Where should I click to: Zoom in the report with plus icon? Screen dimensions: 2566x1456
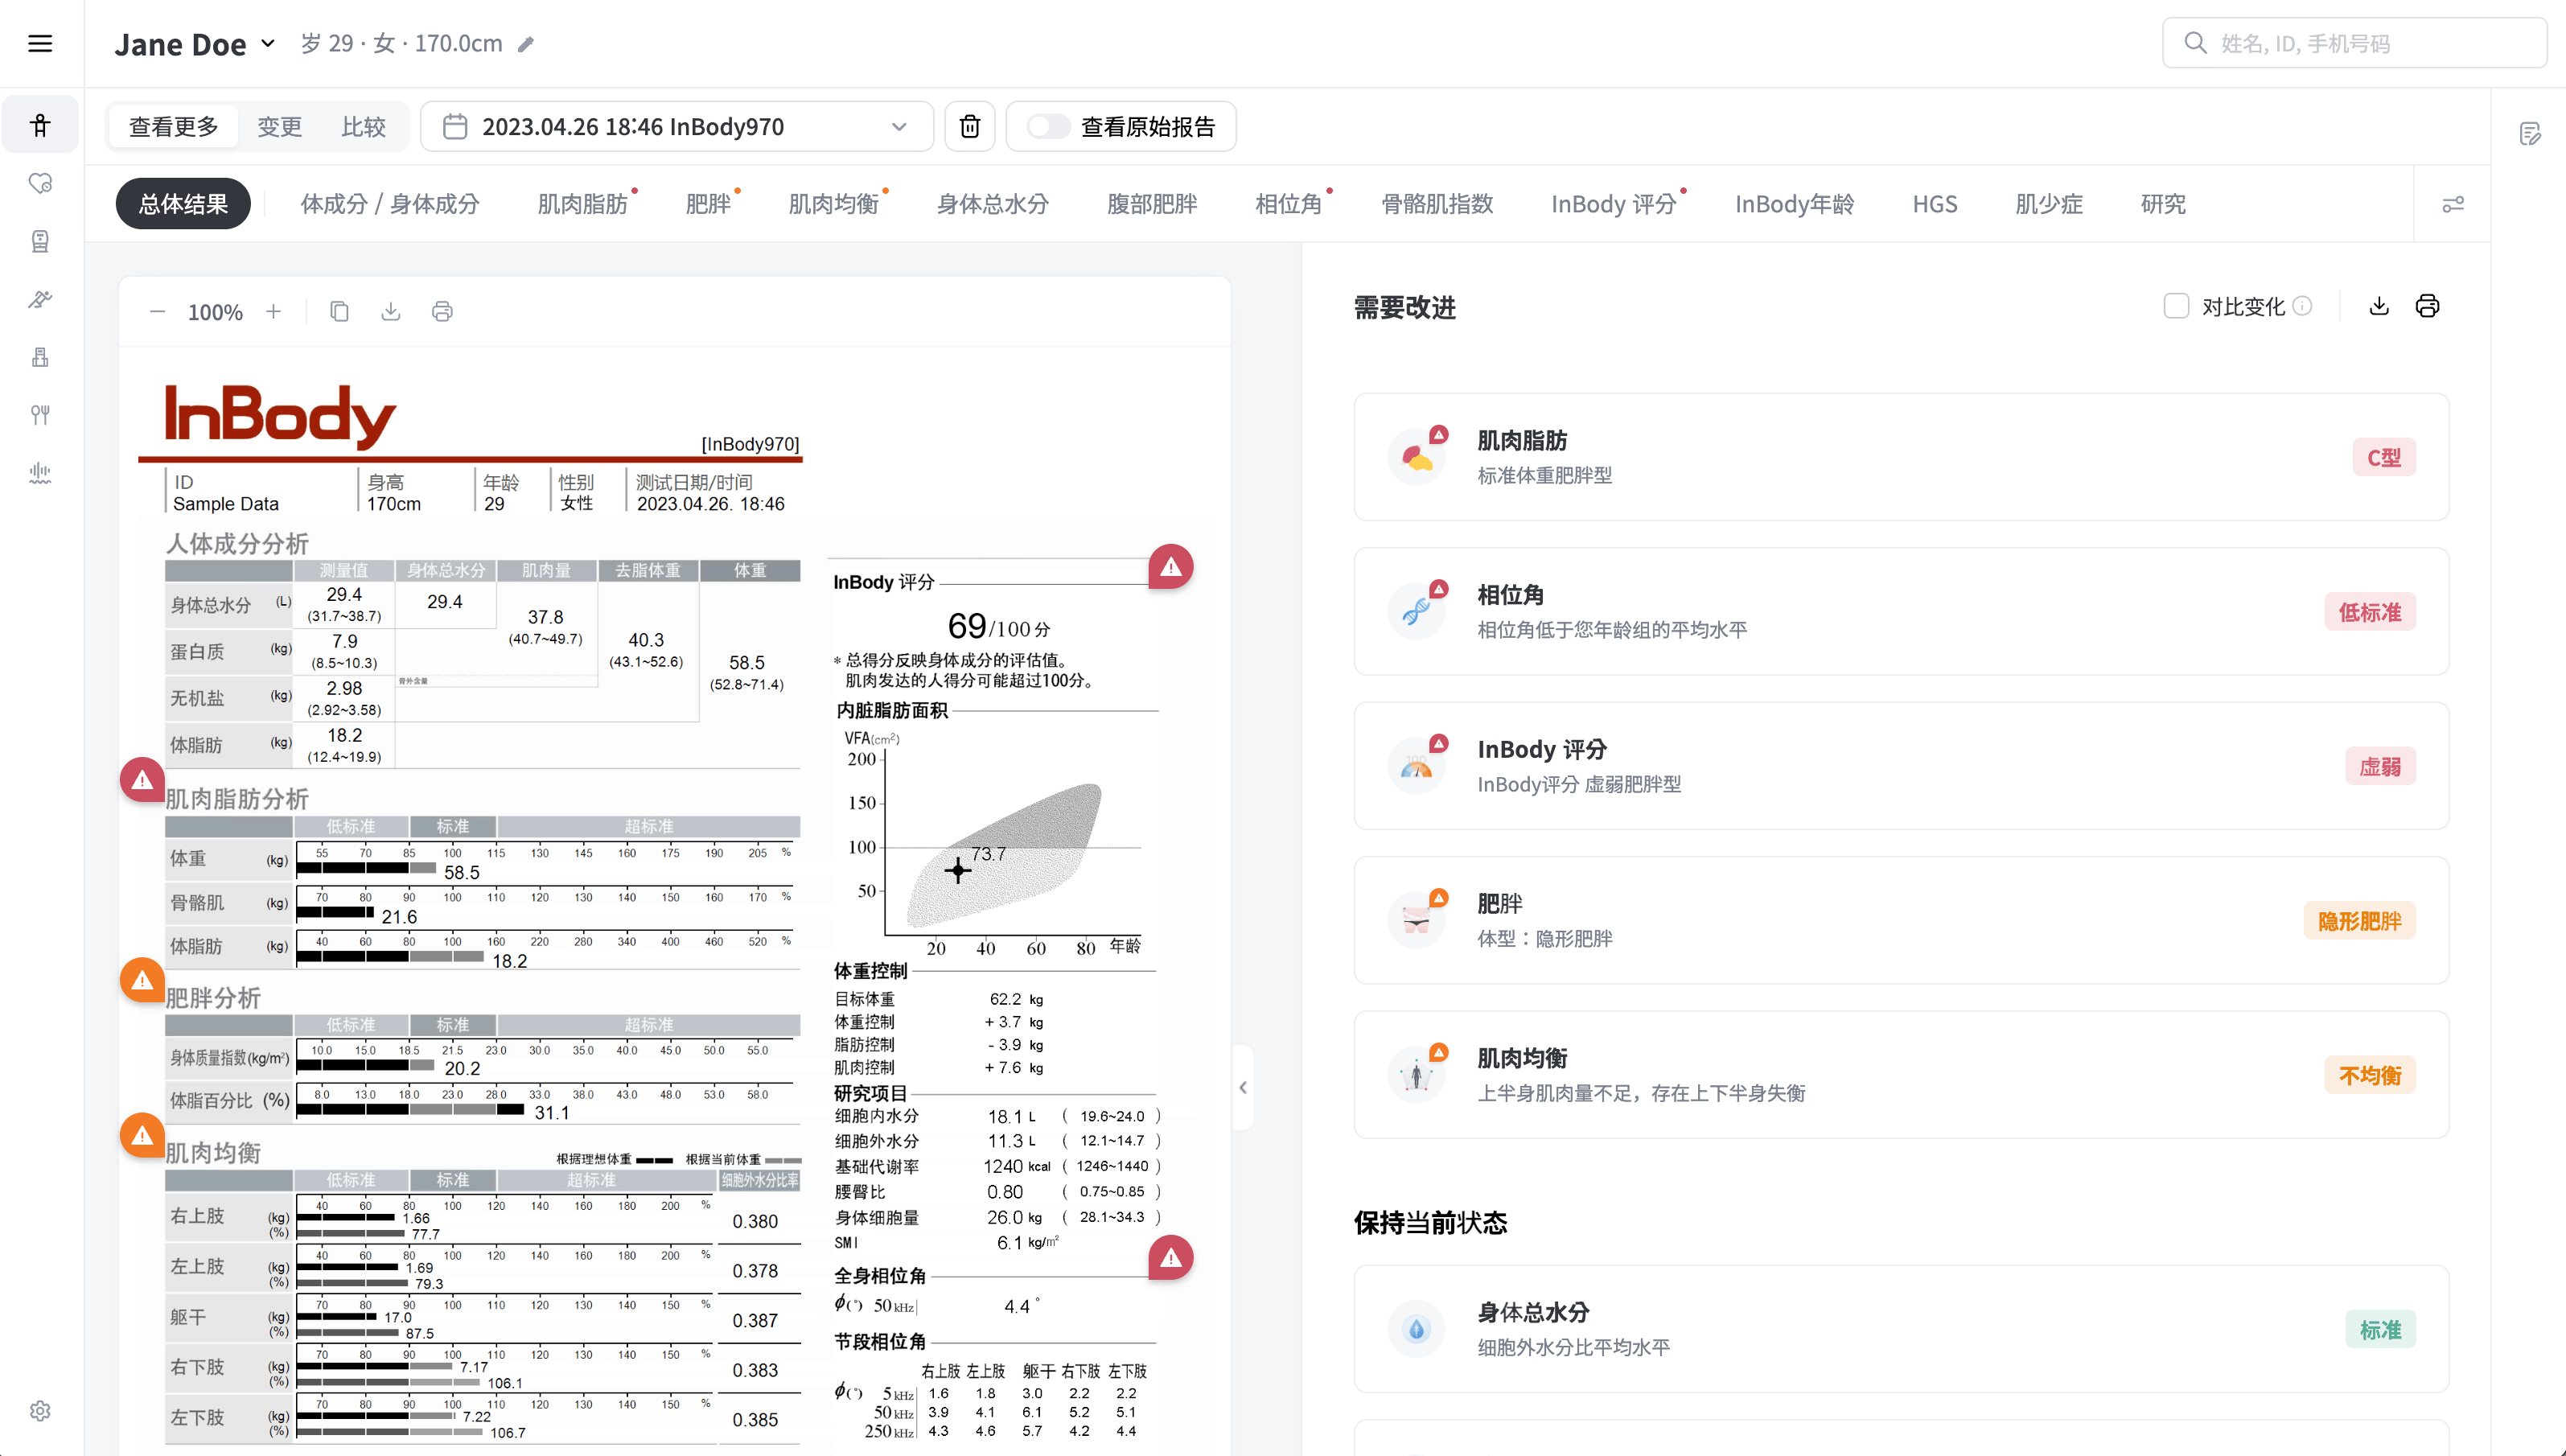[273, 312]
